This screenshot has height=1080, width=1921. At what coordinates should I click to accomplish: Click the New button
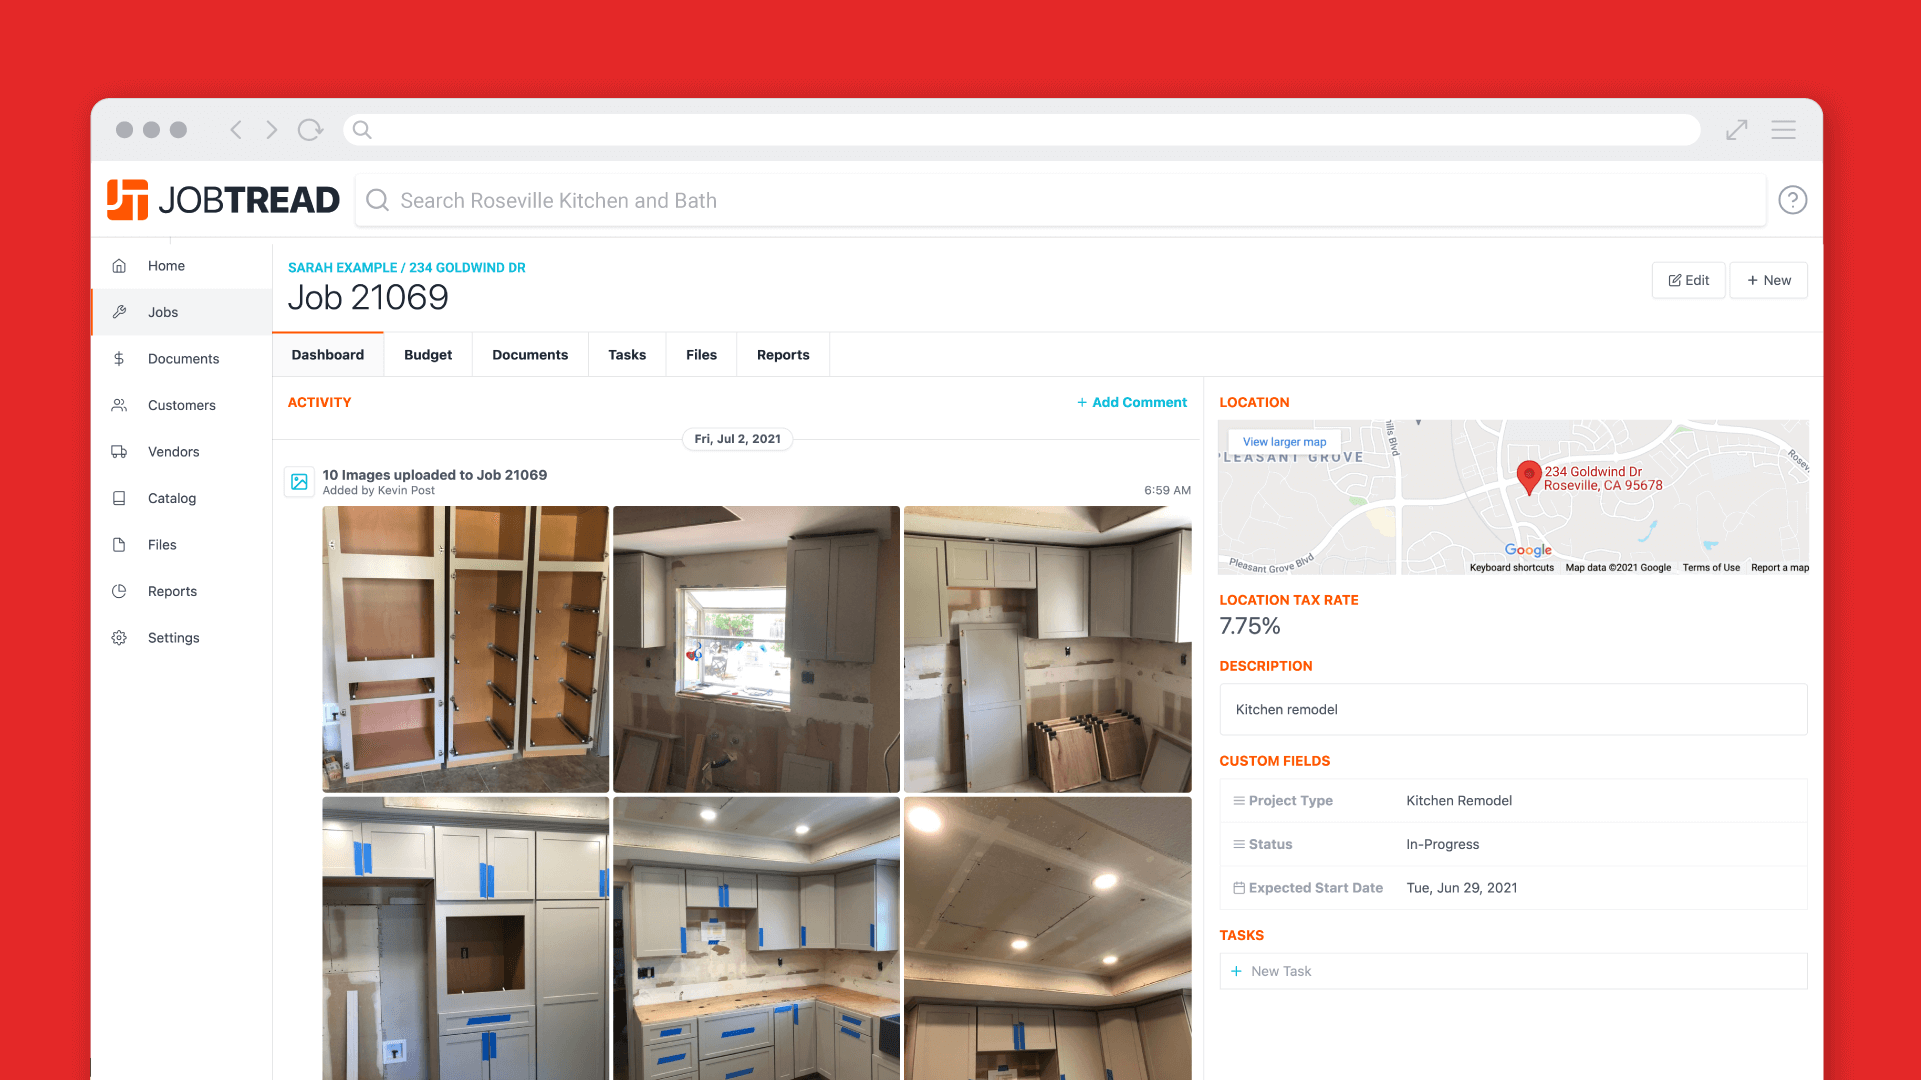[1768, 280]
